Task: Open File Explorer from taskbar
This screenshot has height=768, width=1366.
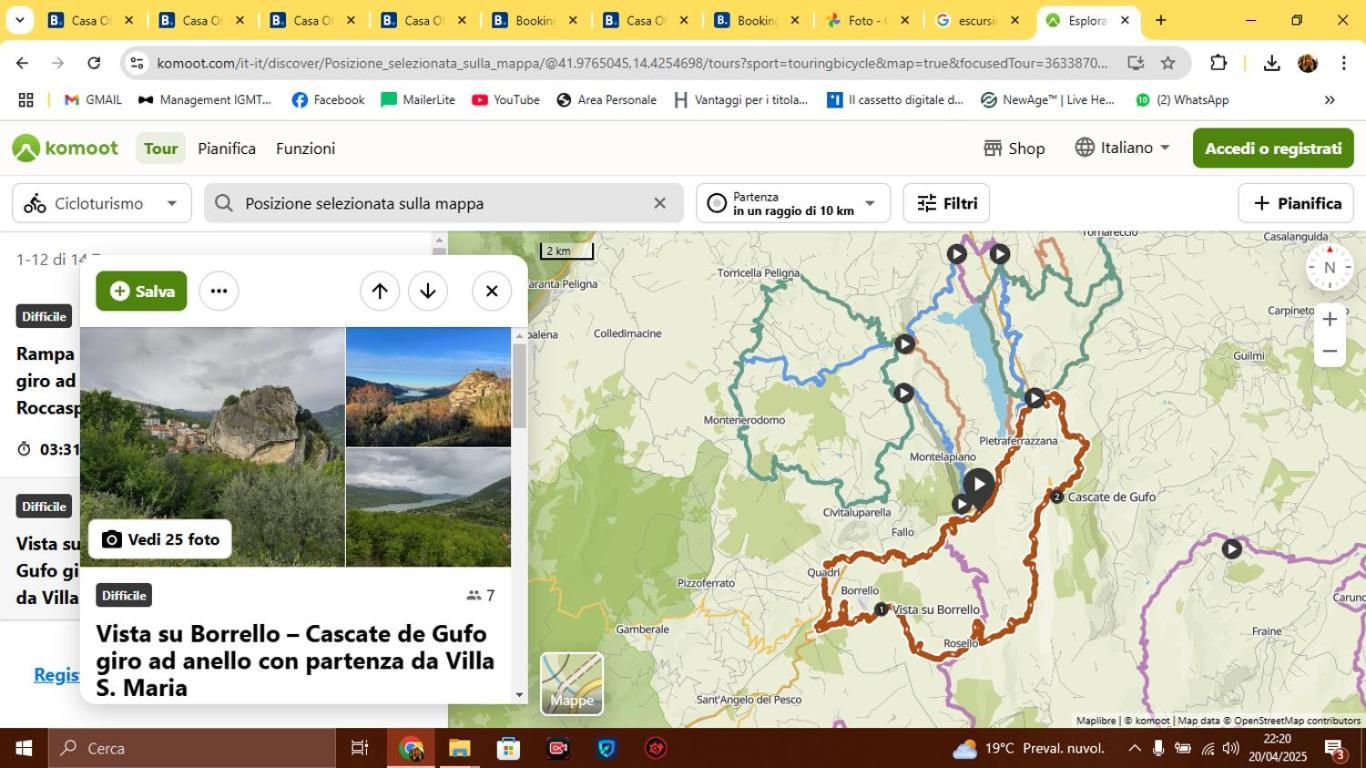Action: (x=459, y=748)
